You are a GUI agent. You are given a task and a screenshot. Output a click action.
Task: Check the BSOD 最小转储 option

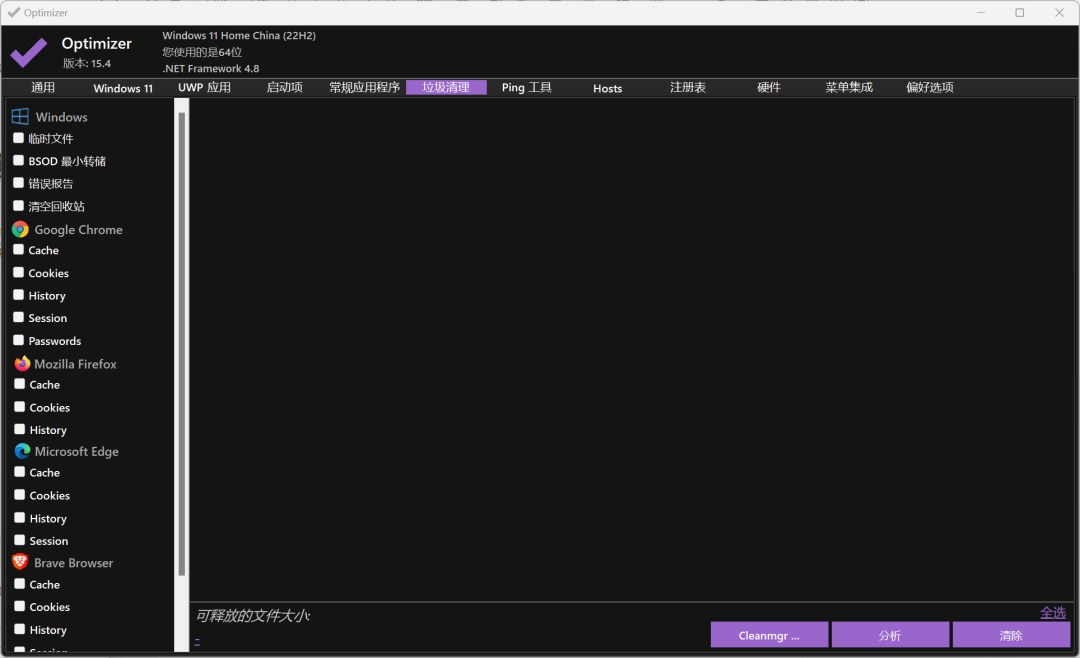(x=19, y=161)
